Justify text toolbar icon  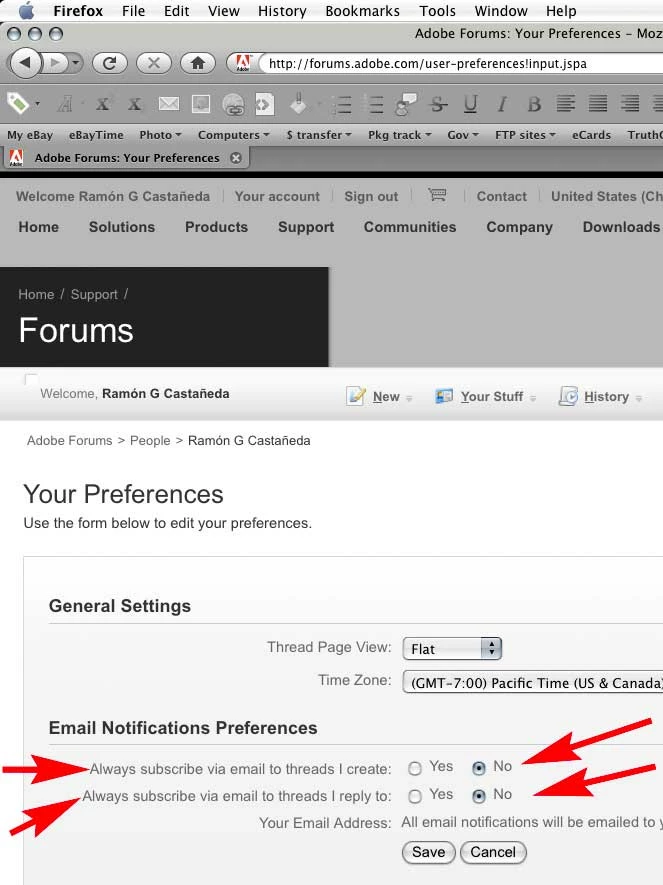point(598,104)
